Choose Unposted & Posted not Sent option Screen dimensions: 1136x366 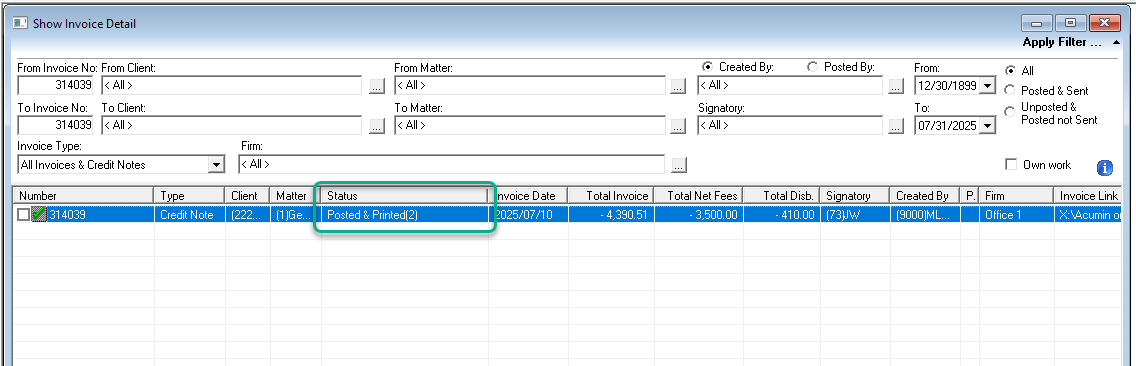[1010, 112]
